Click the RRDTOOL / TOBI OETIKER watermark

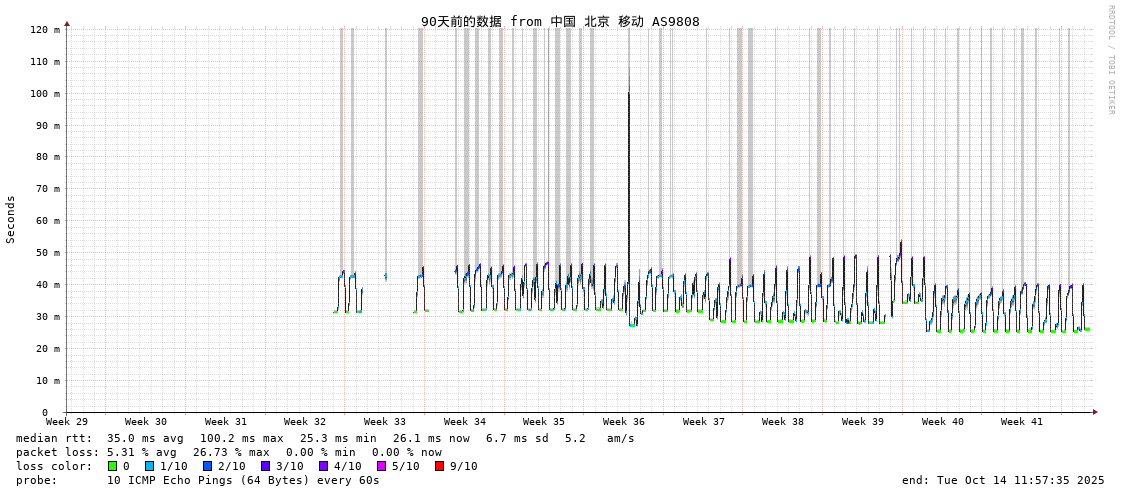pos(1110,60)
